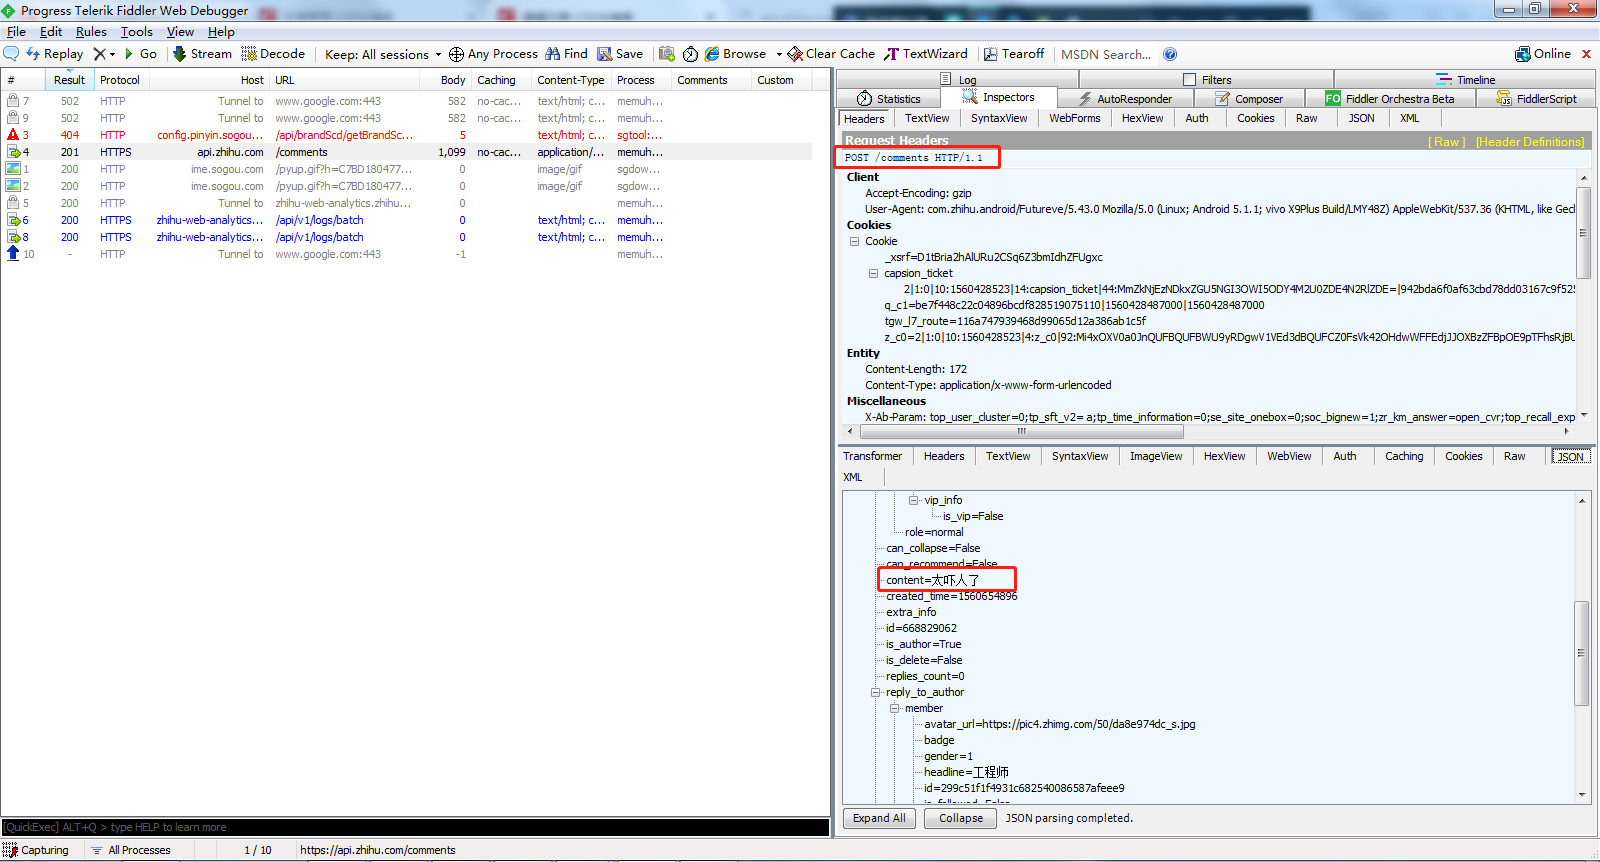
Task: Click the JSON tree vertical scrollbar
Action: [x=1582, y=652]
